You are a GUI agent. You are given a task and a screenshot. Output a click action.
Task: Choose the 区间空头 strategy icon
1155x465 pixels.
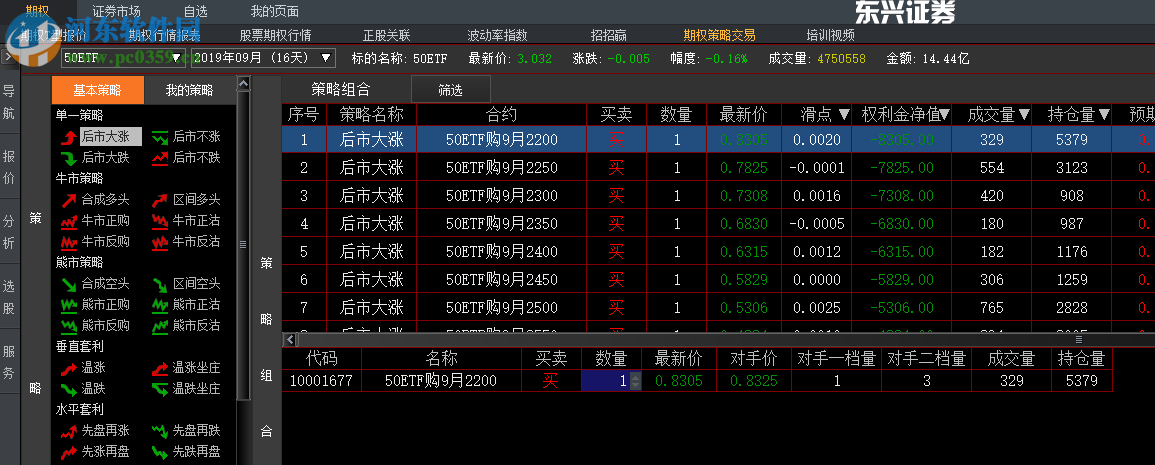tap(160, 284)
